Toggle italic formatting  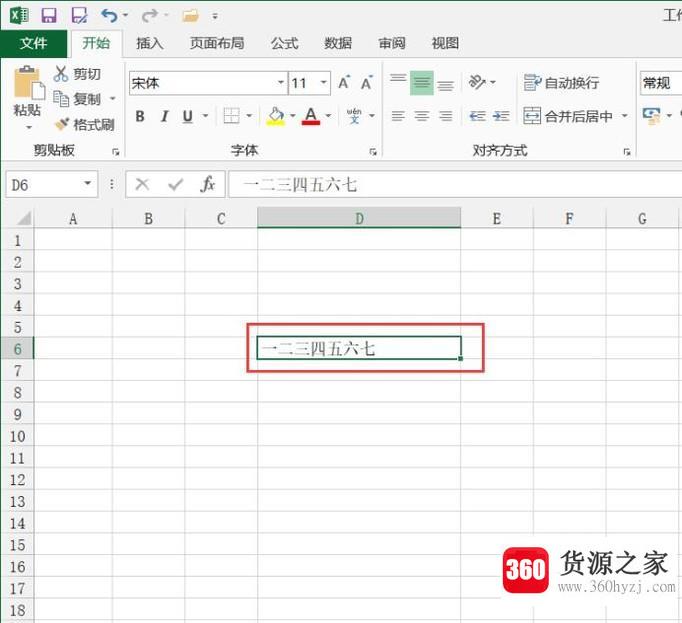point(164,116)
